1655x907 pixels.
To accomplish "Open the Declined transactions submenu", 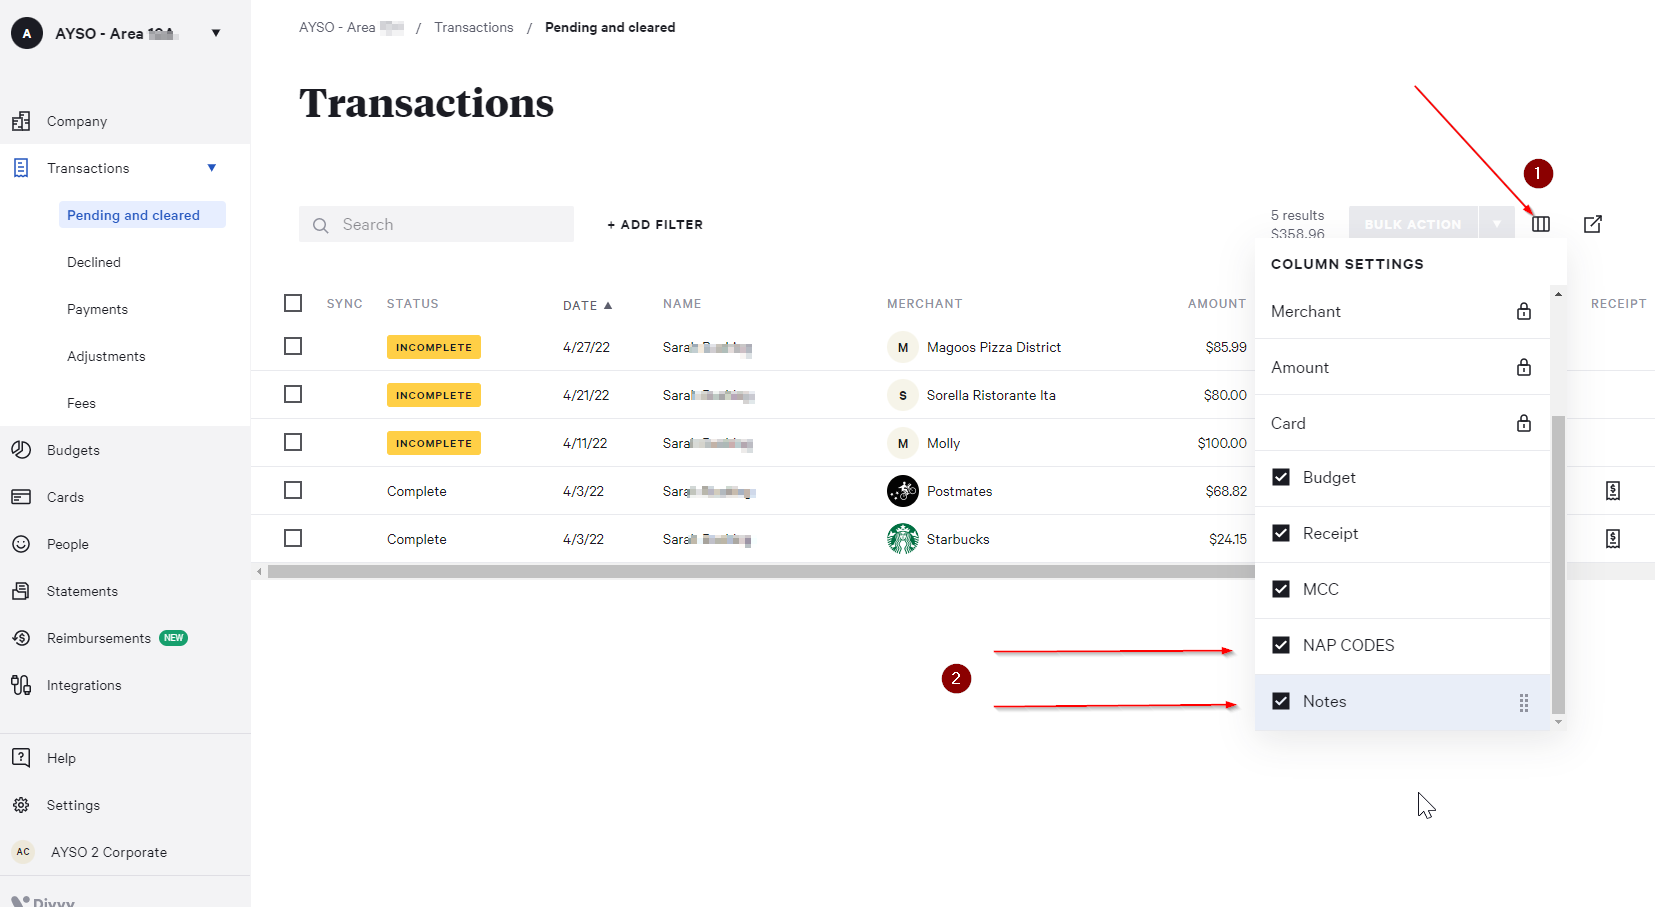I will (94, 262).
